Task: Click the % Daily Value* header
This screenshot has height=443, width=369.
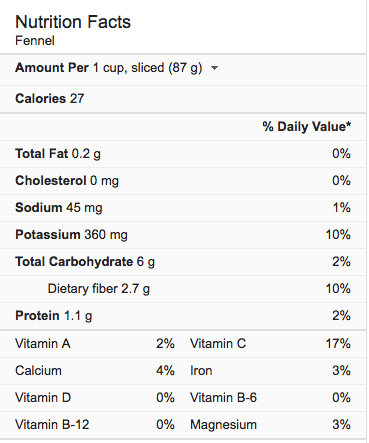Action: click(306, 127)
